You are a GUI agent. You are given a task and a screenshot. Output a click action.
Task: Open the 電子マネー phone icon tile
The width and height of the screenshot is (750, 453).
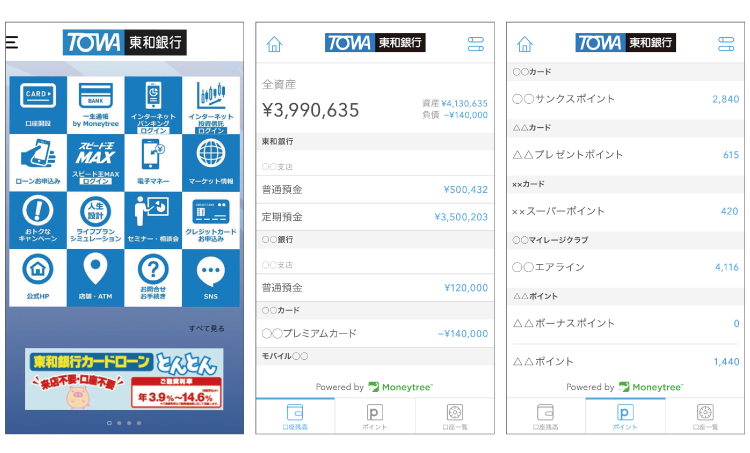click(153, 163)
